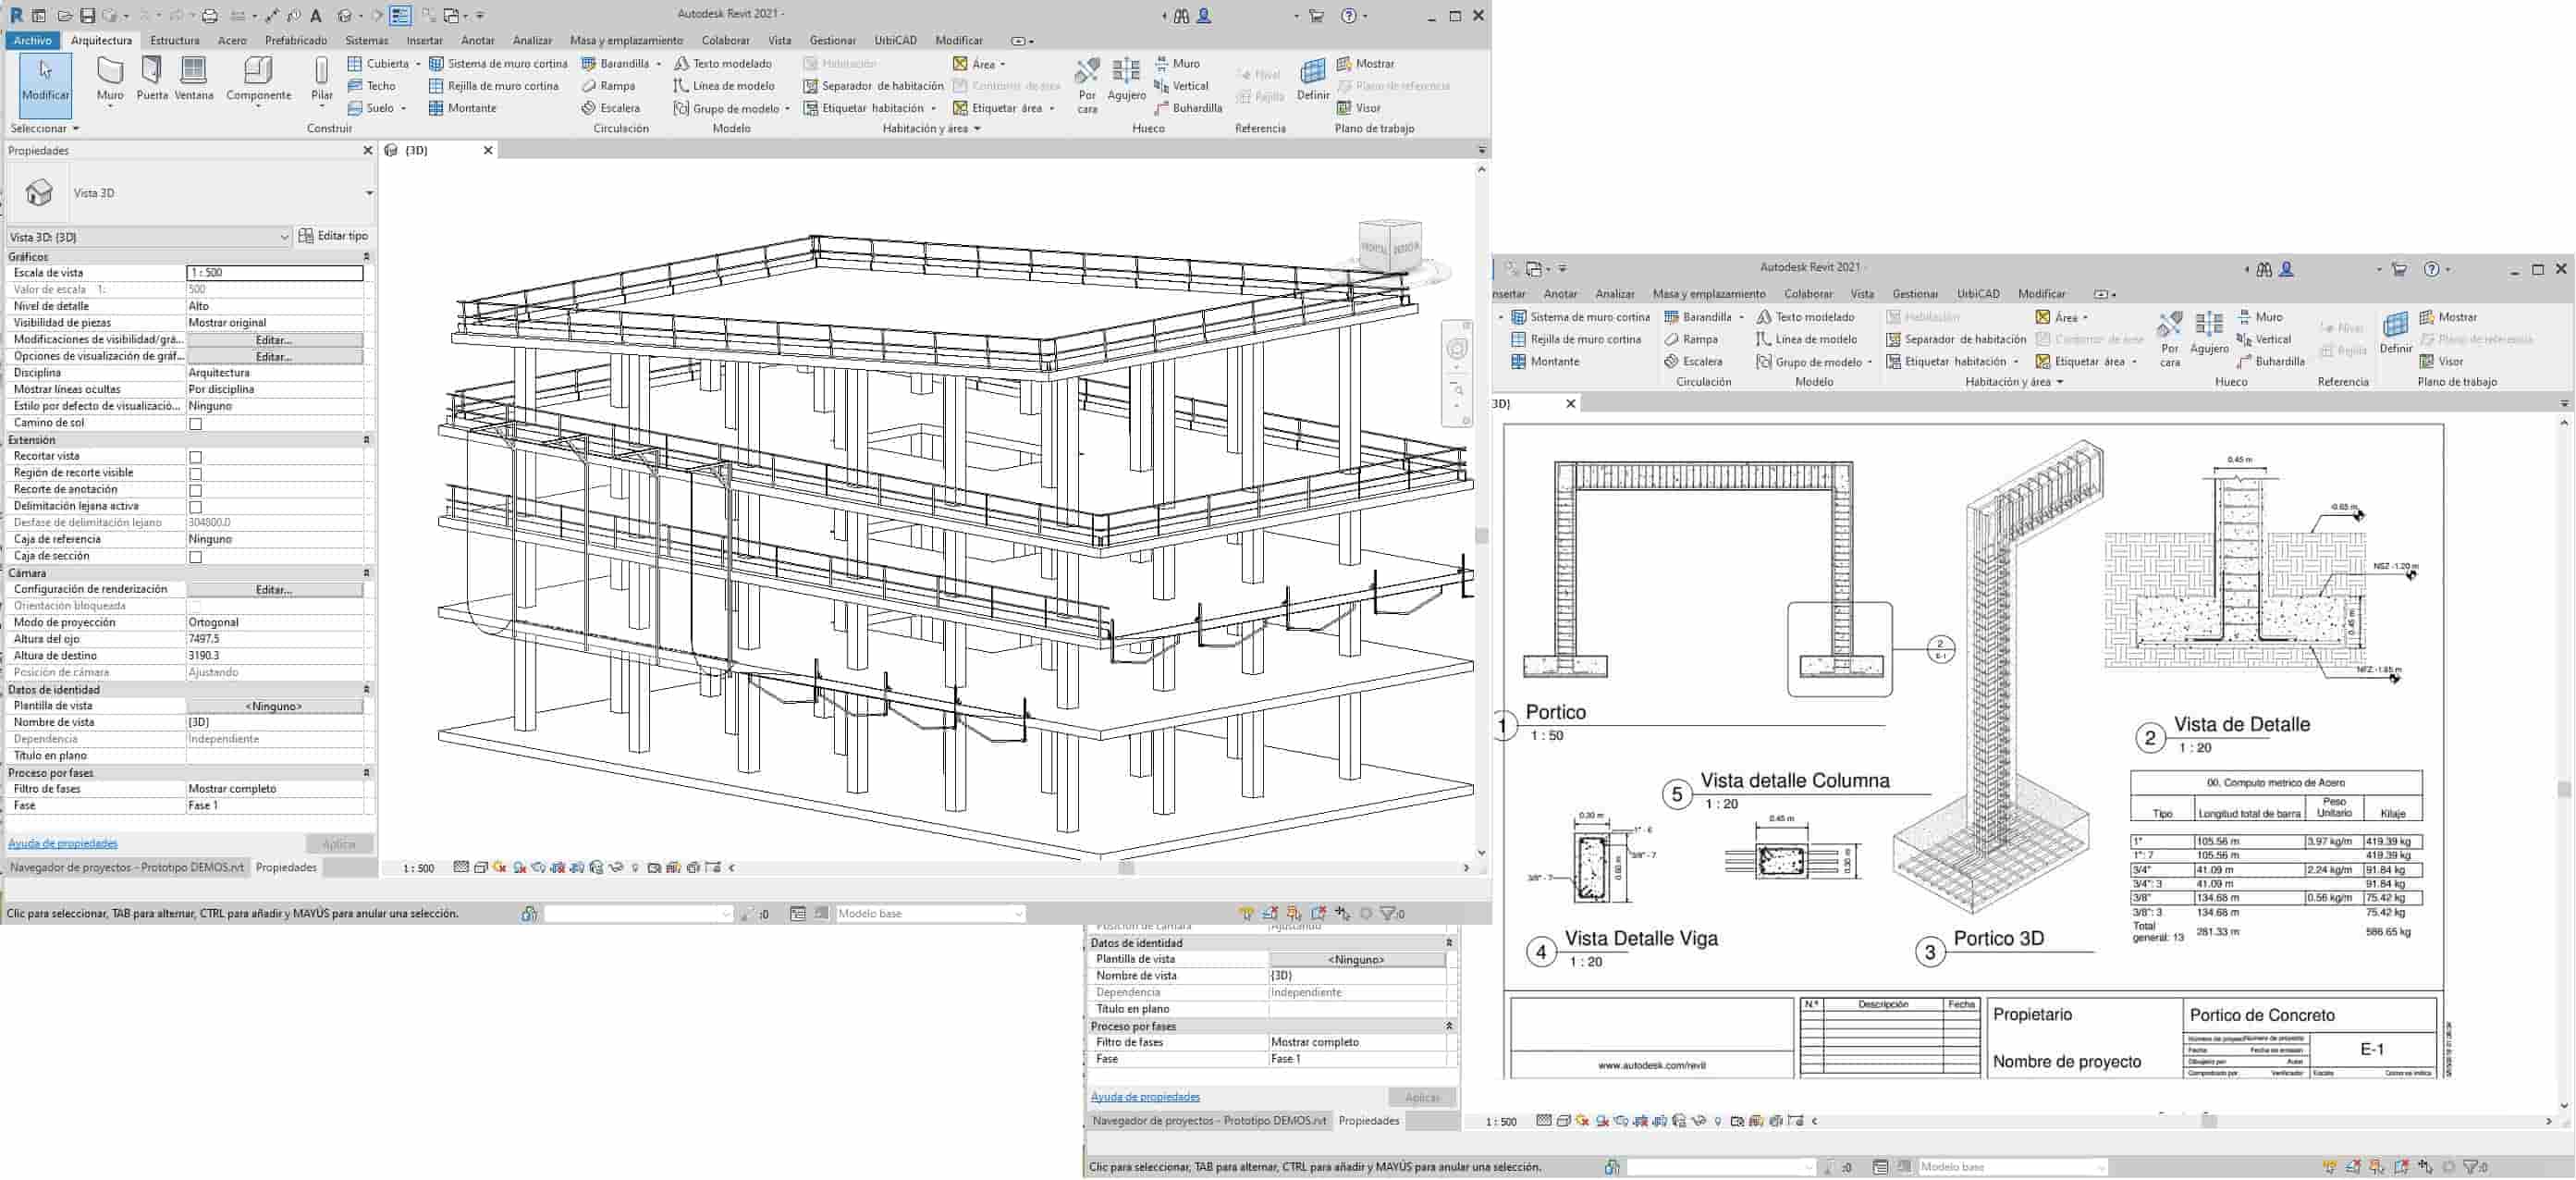
Task: Enable the Recortar vista checkbox
Action: [x=196, y=457]
